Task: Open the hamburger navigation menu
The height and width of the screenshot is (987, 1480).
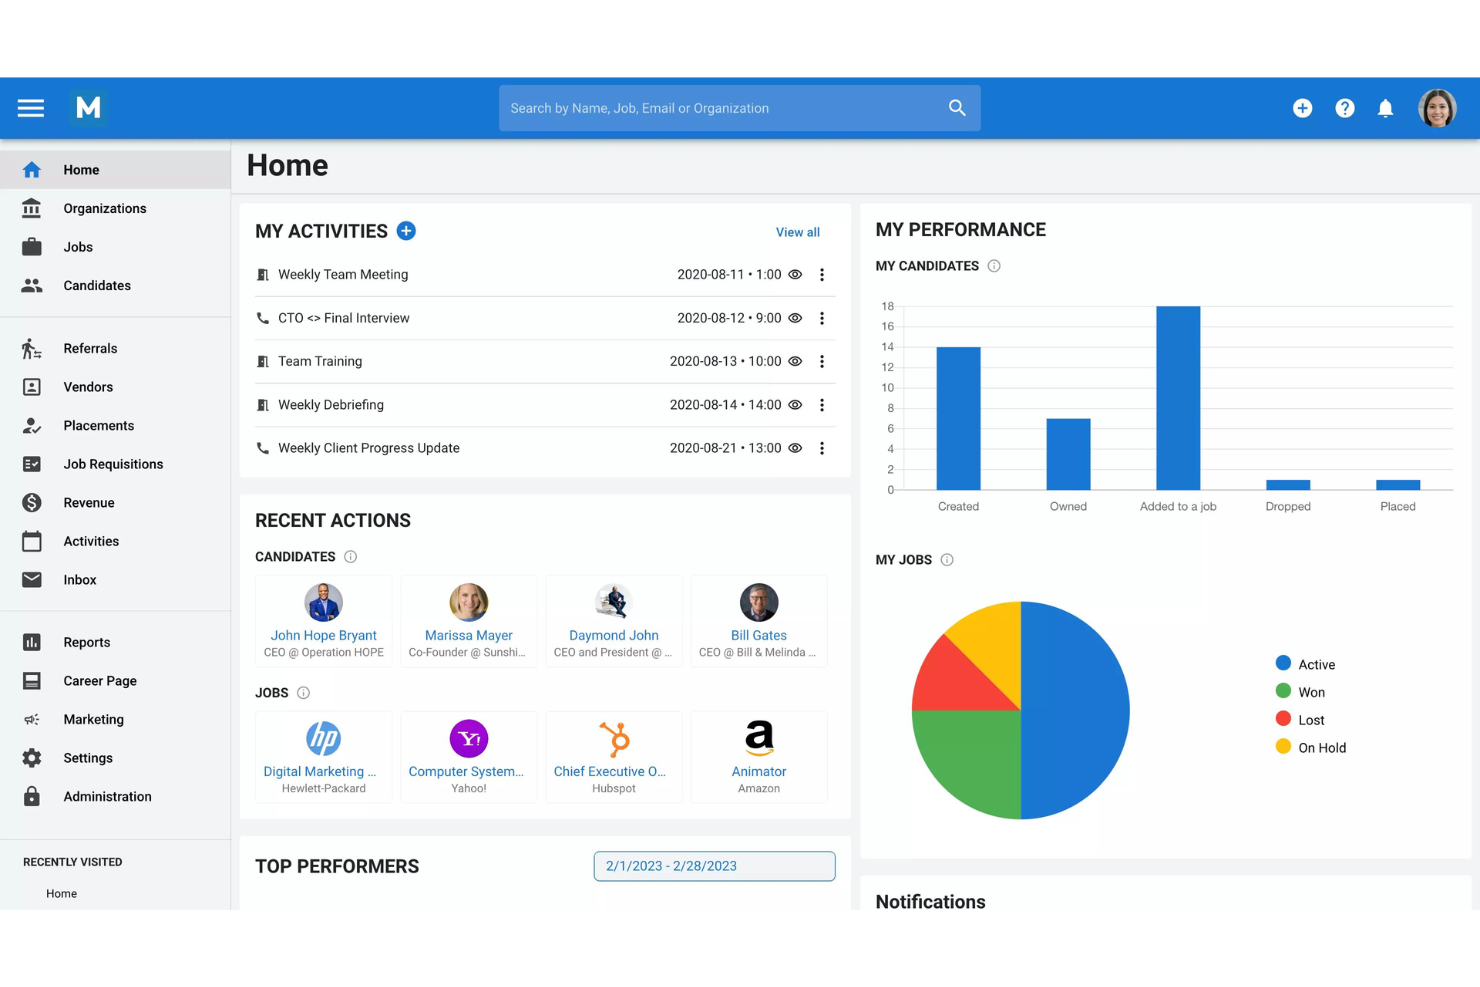Action: pos(31,108)
